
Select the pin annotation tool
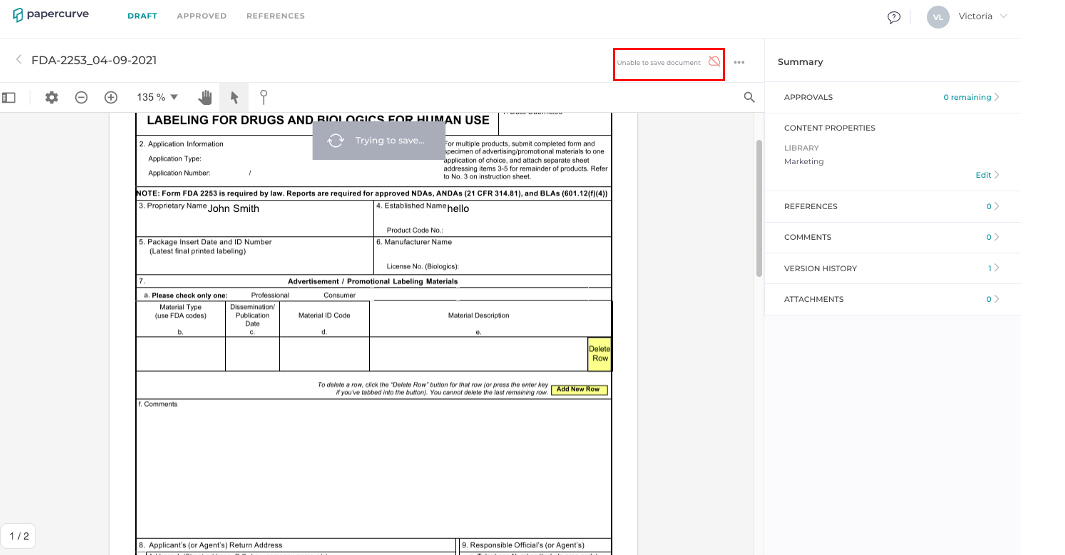(x=264, y=98)
